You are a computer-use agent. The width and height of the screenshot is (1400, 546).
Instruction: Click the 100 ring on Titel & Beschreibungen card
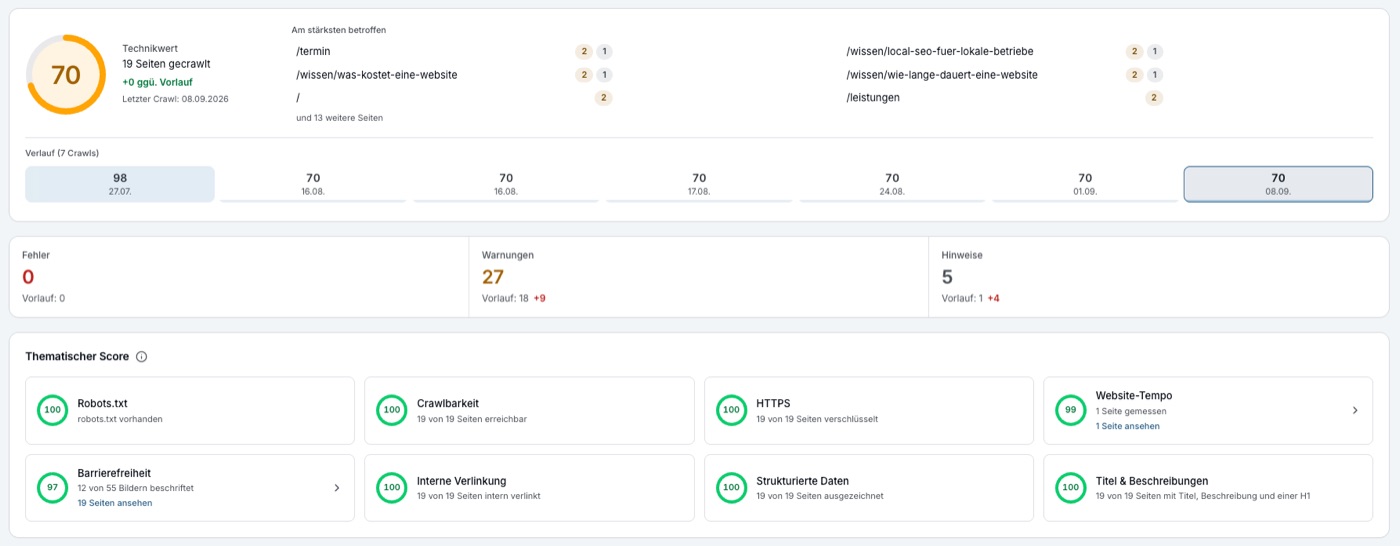tap(1071, 488)
